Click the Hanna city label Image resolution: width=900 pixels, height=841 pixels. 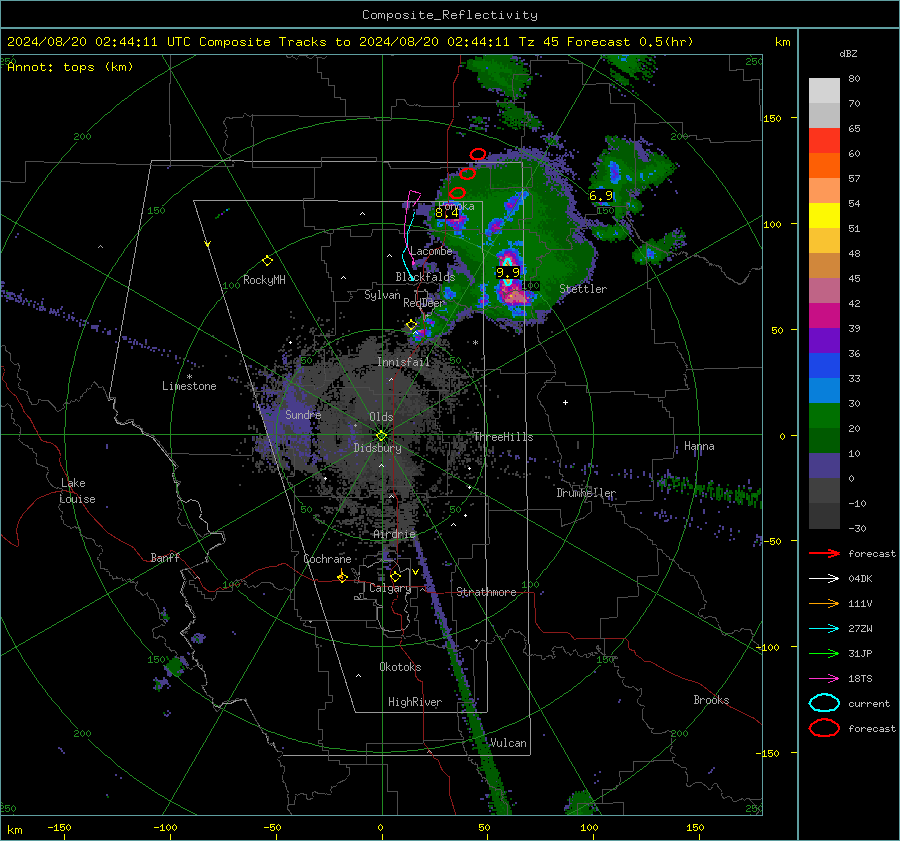point(699,446)
